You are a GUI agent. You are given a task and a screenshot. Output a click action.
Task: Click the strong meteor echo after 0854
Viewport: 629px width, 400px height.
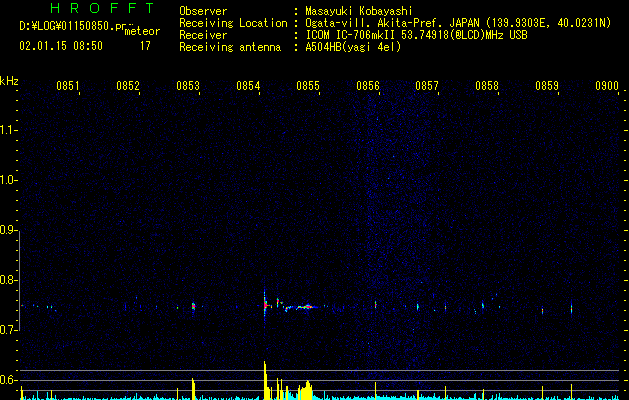pyautogui.click(x=265, y=305)
